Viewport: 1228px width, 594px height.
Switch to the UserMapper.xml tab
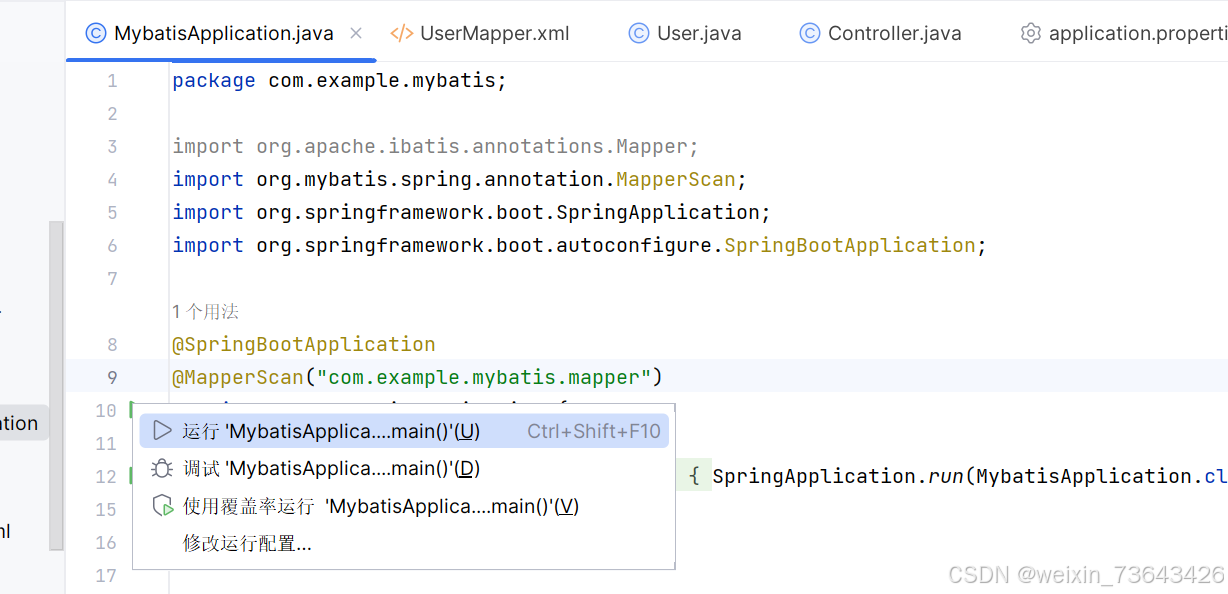[494, 33]
